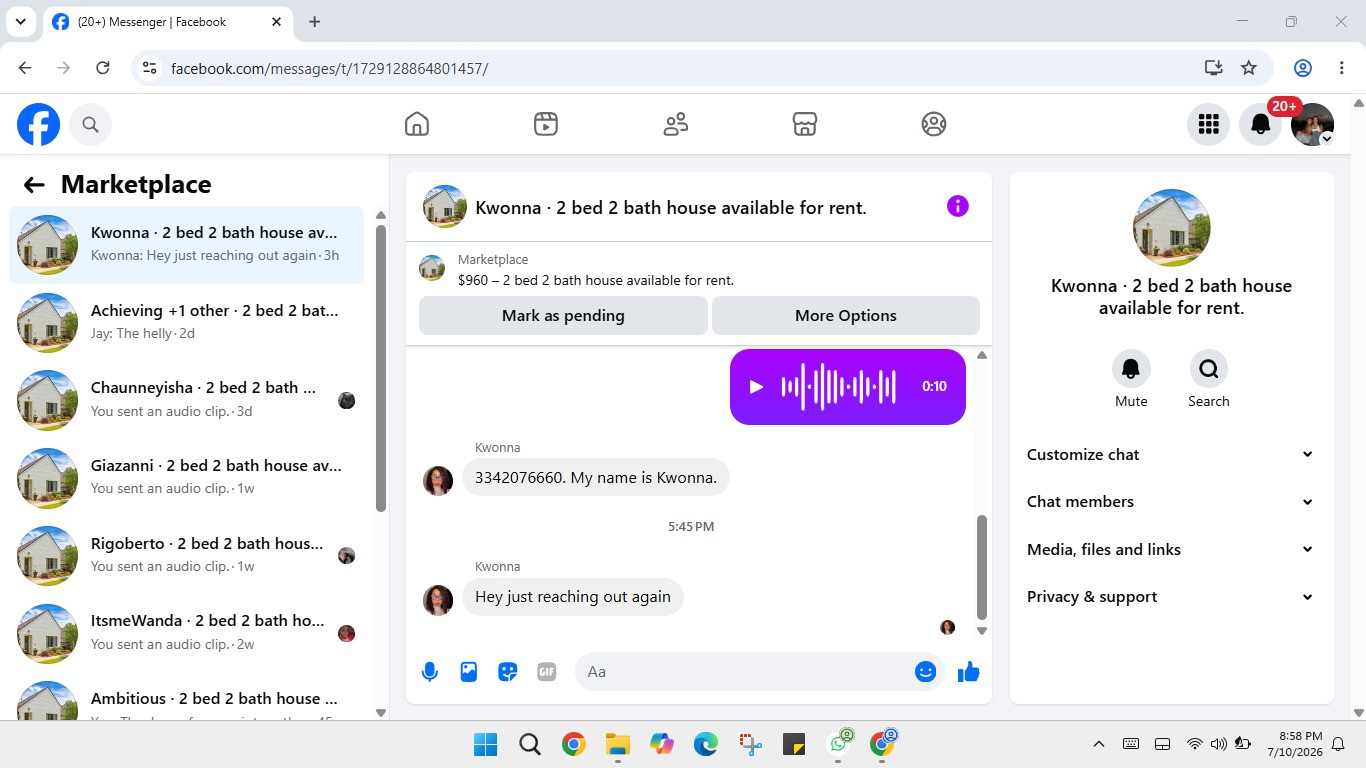Screen dimensions: 1366x768
Task: Open the Achieving +1 other conversation
Action: (186, 322)
